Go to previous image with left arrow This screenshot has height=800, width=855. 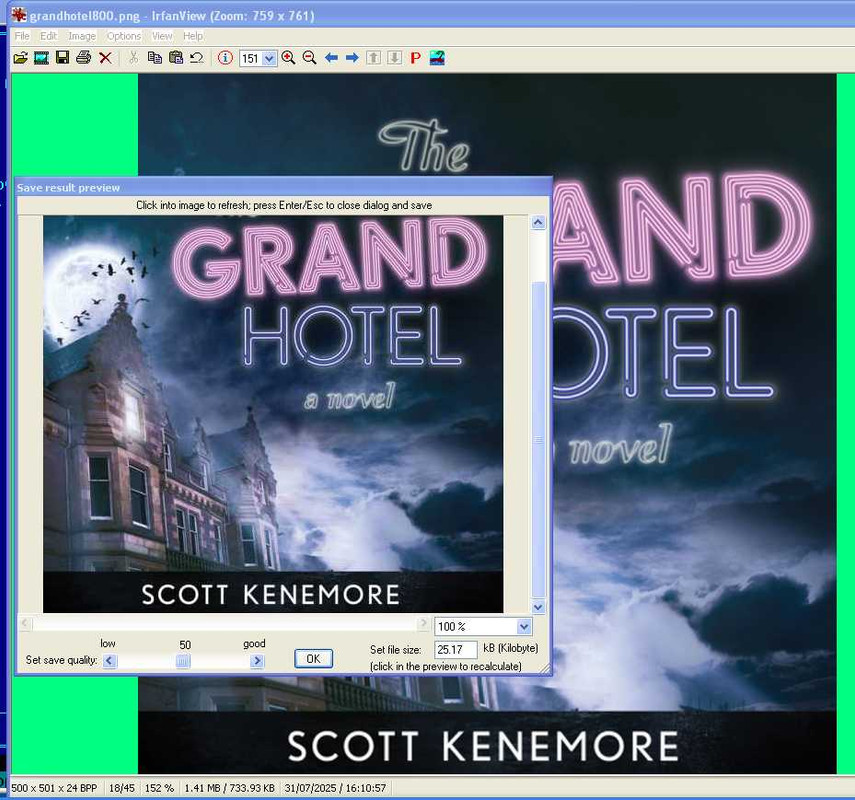coord(331,58)
